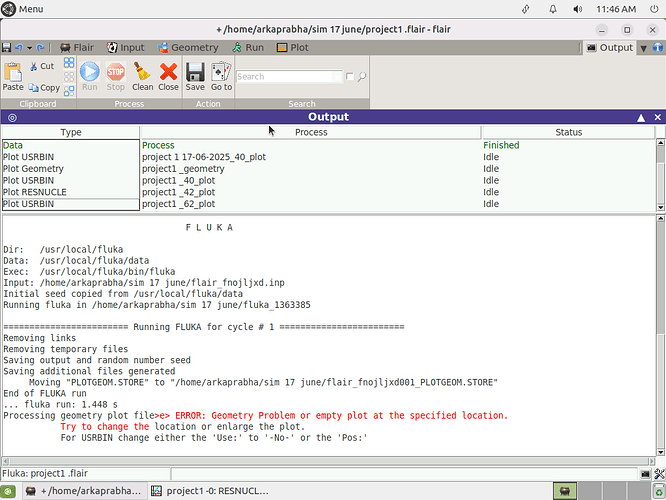
Task: Cut selection with the scissors icon
Action: [x=42, y=66]
